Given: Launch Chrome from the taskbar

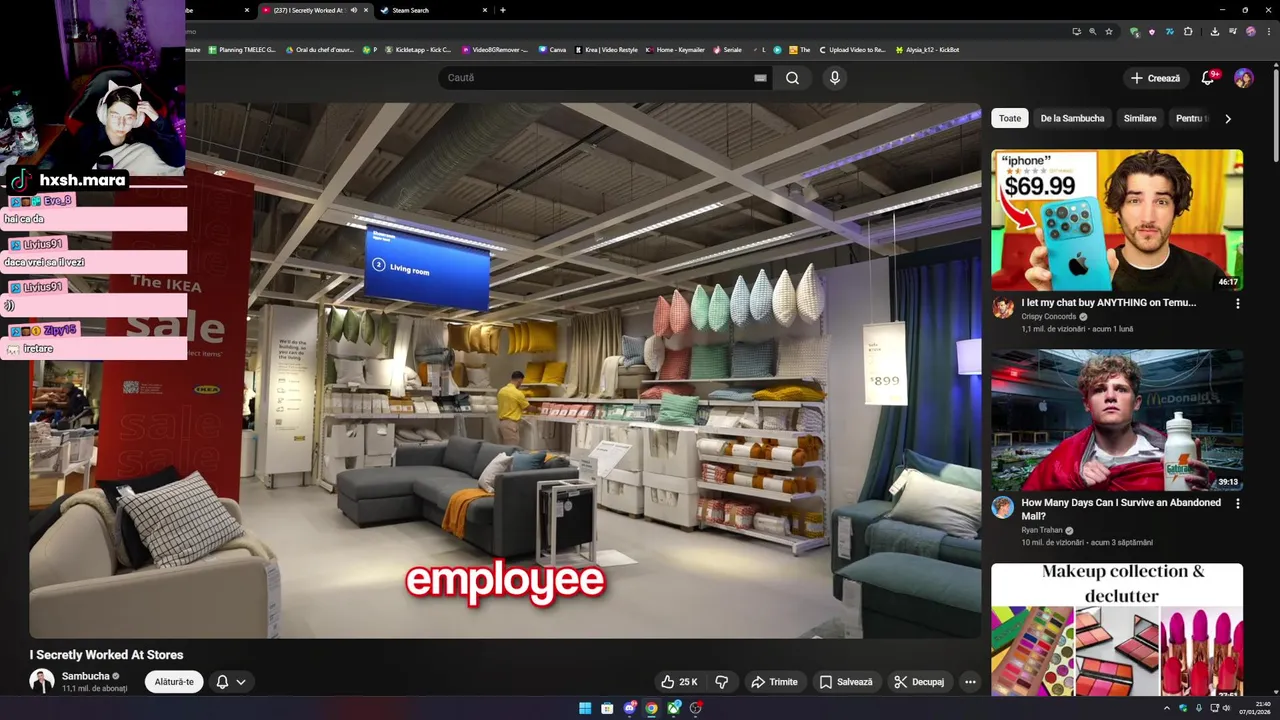Looking at the screenshot, I should pos(652,708).
